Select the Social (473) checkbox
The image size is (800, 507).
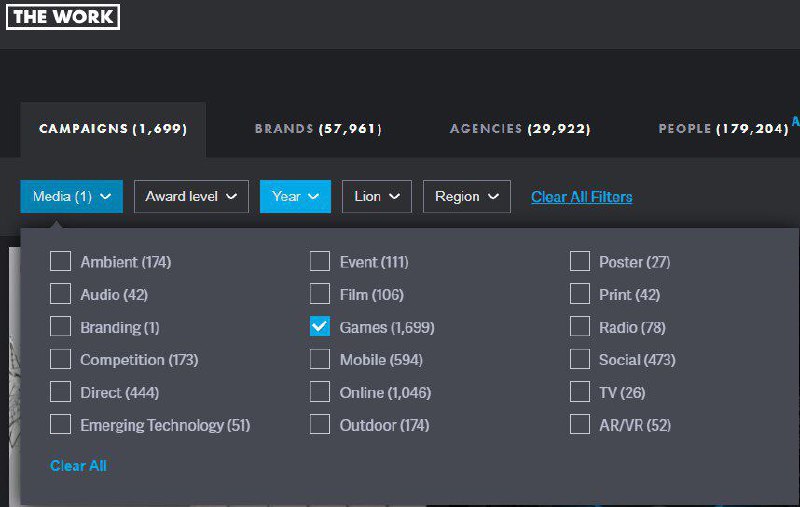click(x=580, y=359)
